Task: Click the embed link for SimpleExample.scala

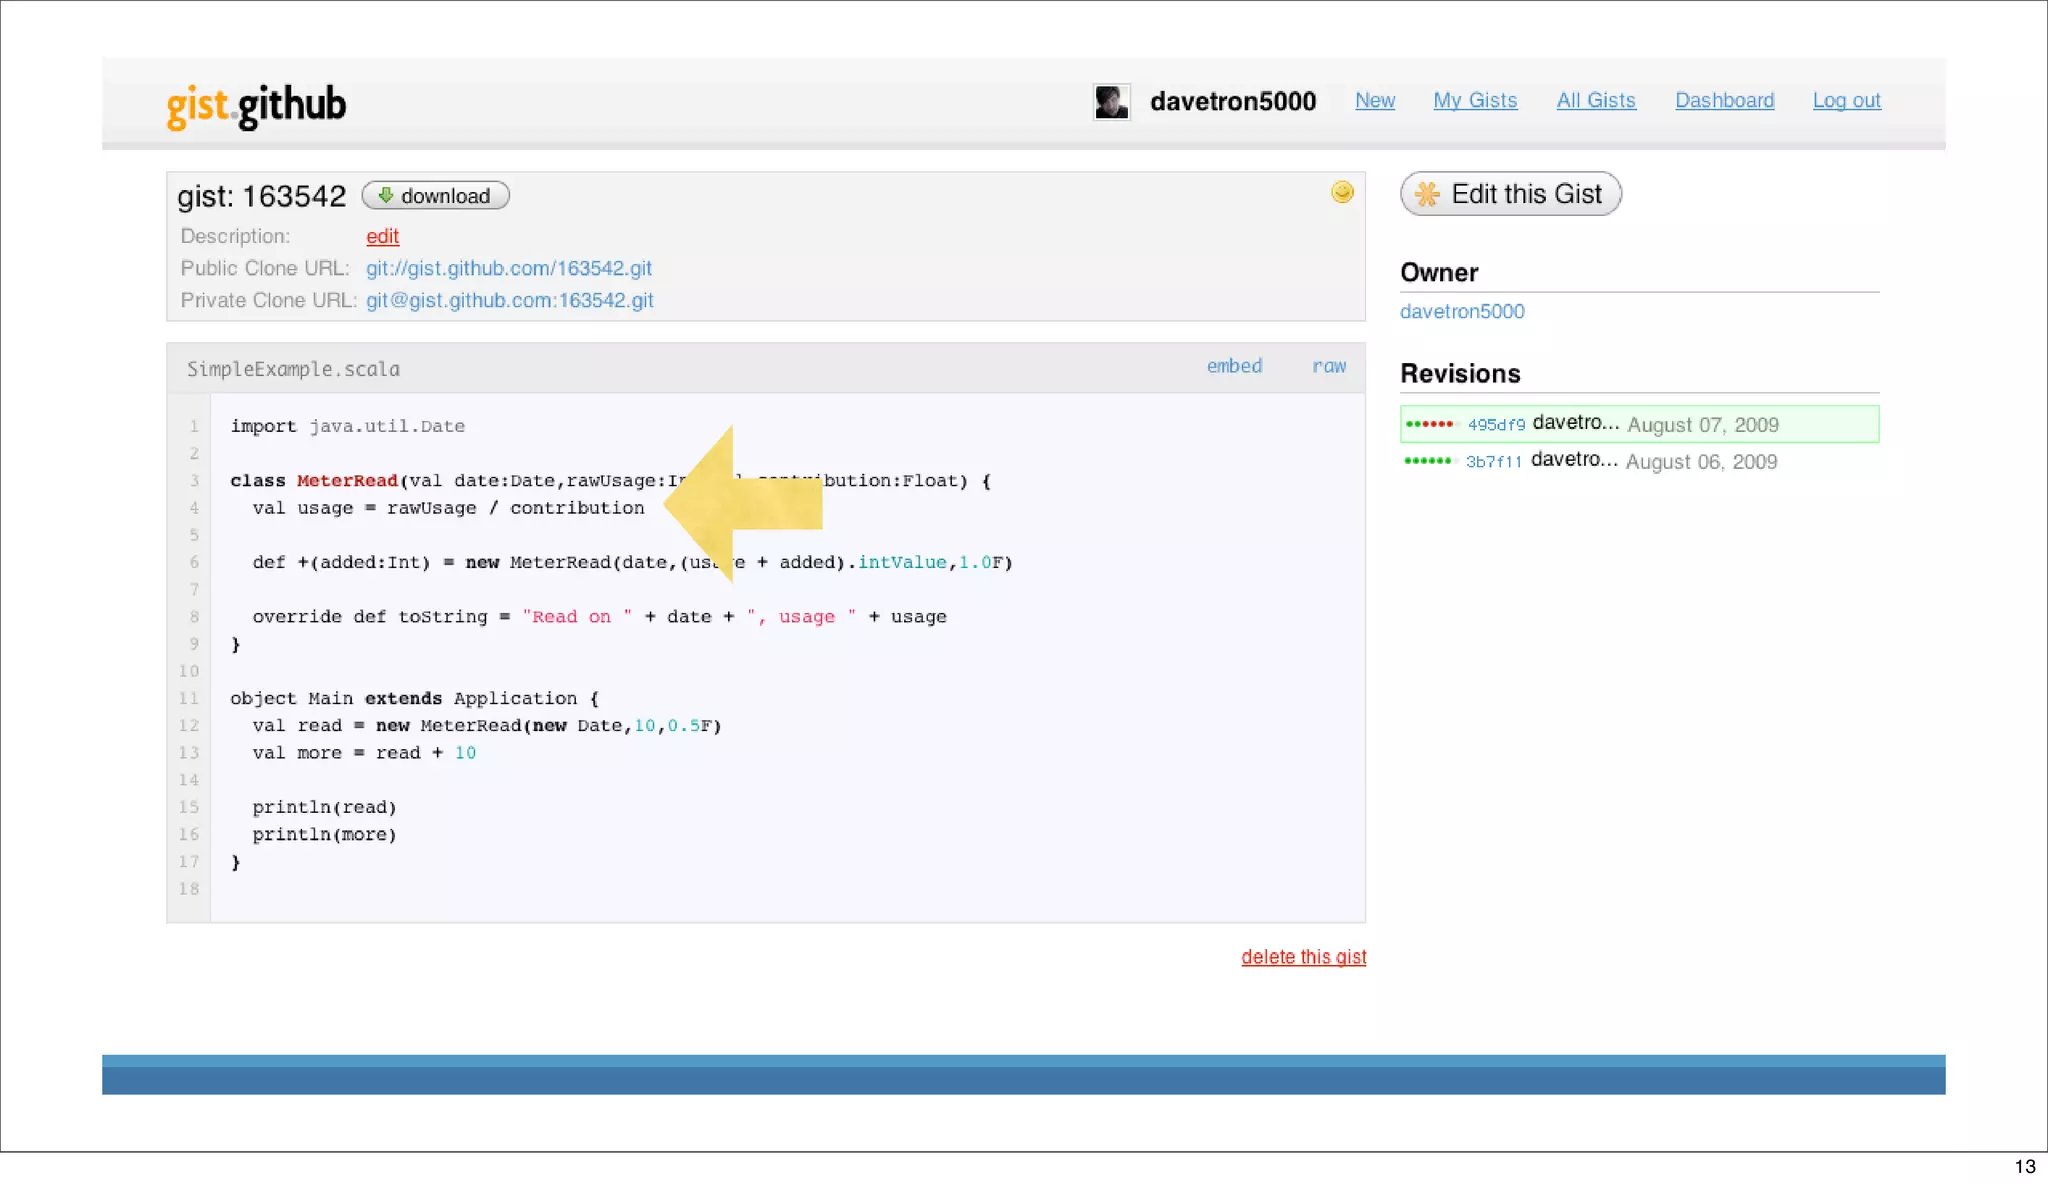Action: 1234,366
